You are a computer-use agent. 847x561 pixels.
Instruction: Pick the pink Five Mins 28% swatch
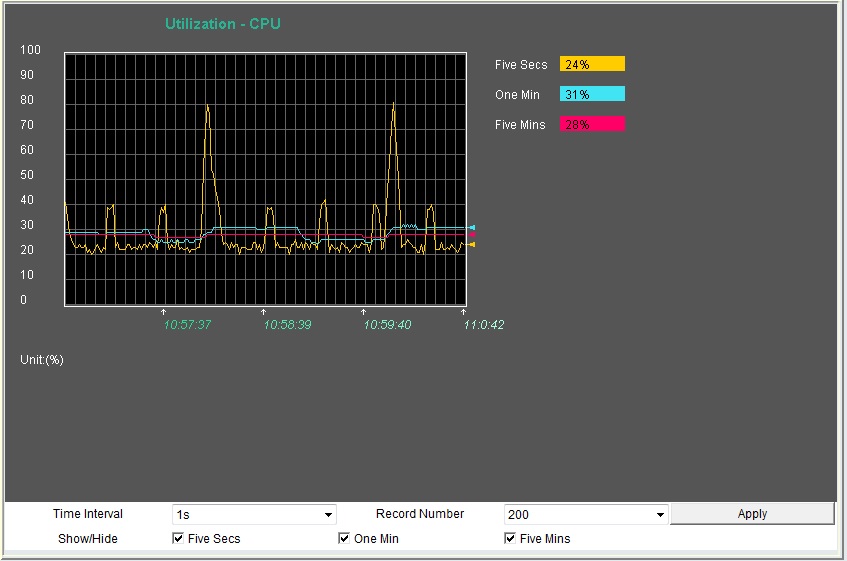tap(592, 125)
